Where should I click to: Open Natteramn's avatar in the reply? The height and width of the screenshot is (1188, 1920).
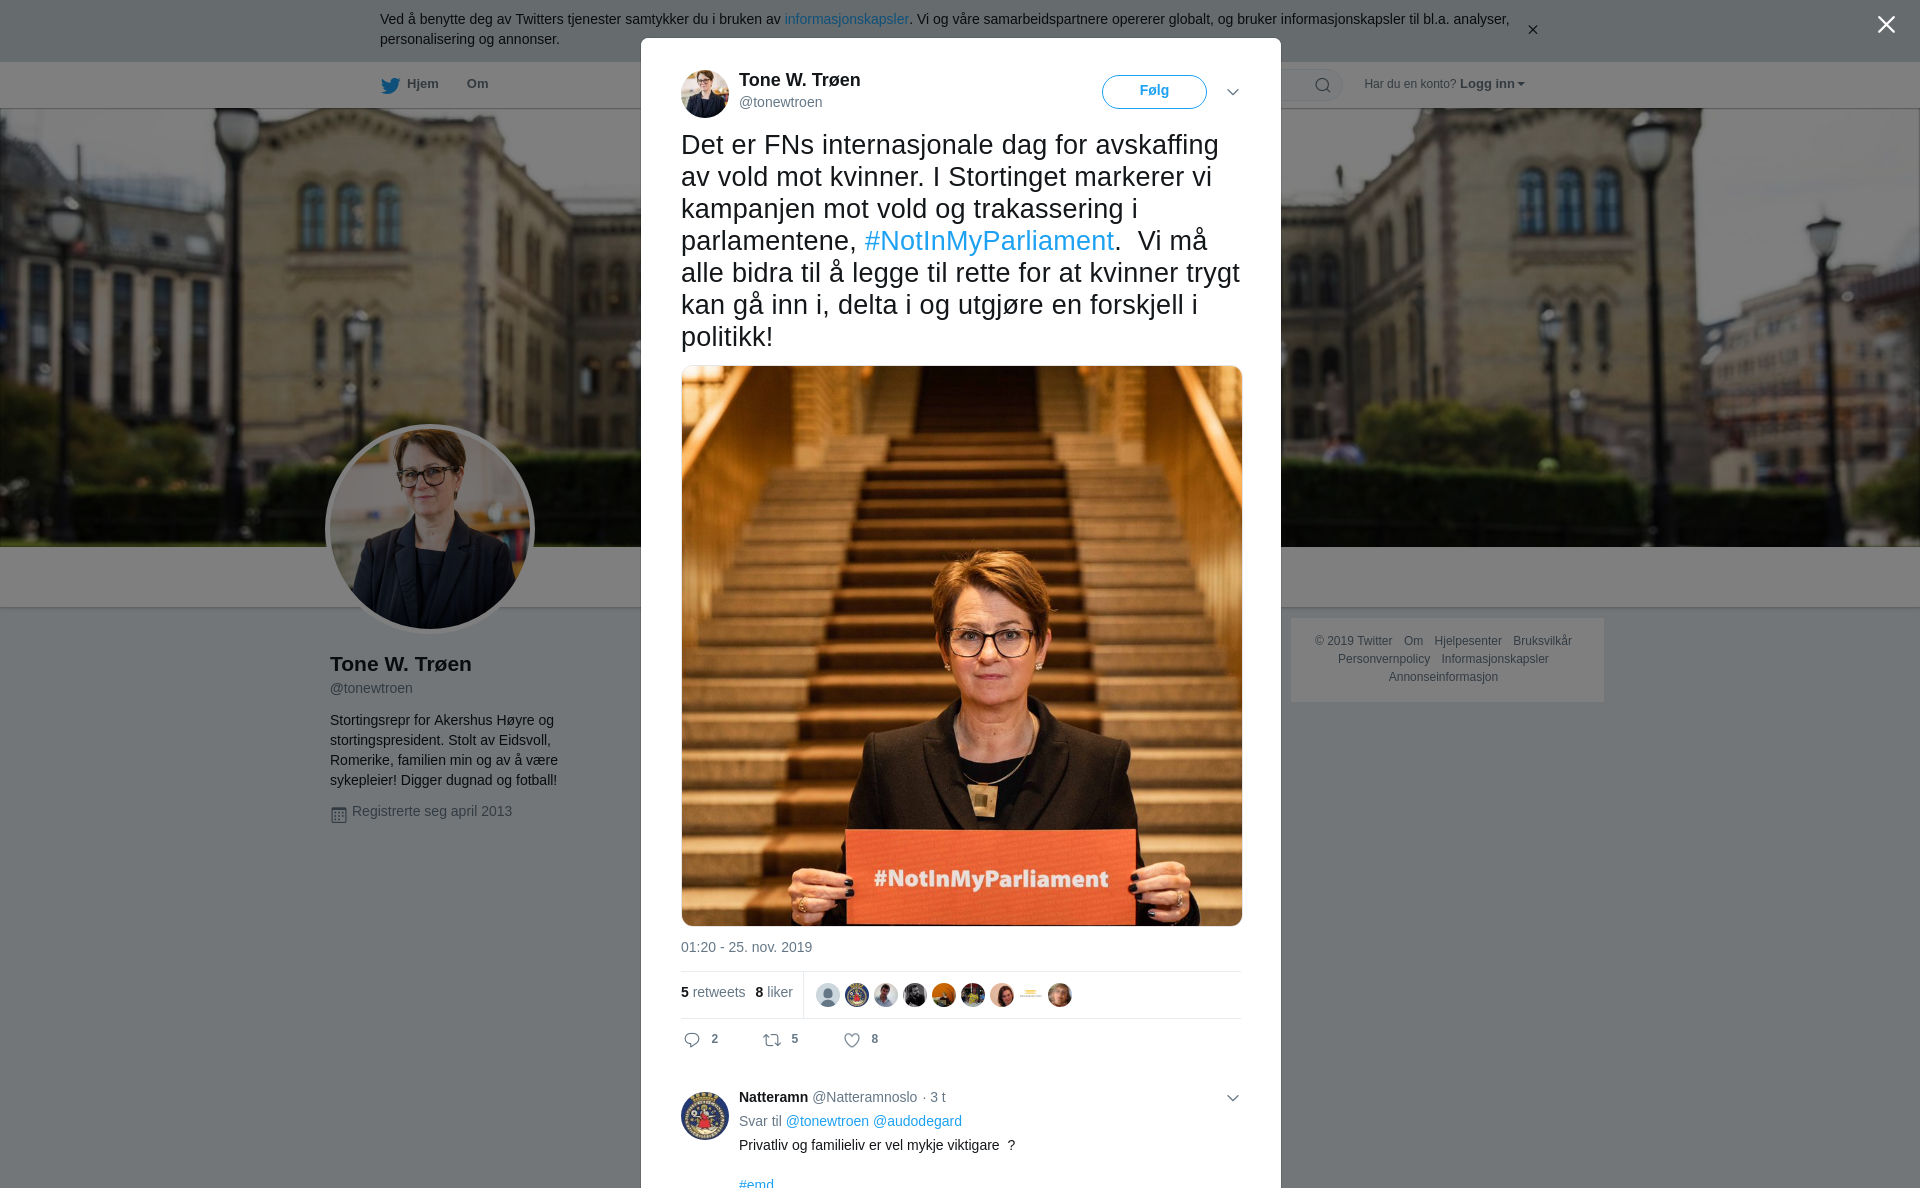point(705,1116)
